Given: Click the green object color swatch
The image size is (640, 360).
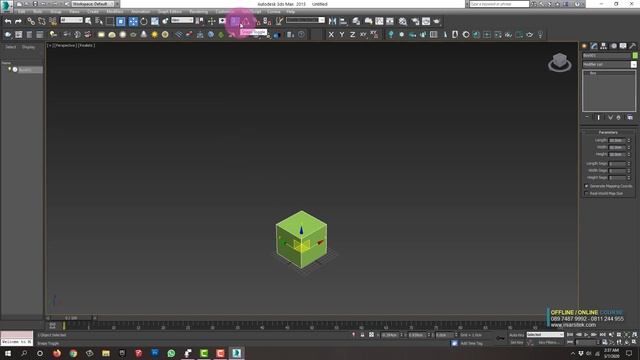Looking at the screenshot, I should [x=635, y=56].
